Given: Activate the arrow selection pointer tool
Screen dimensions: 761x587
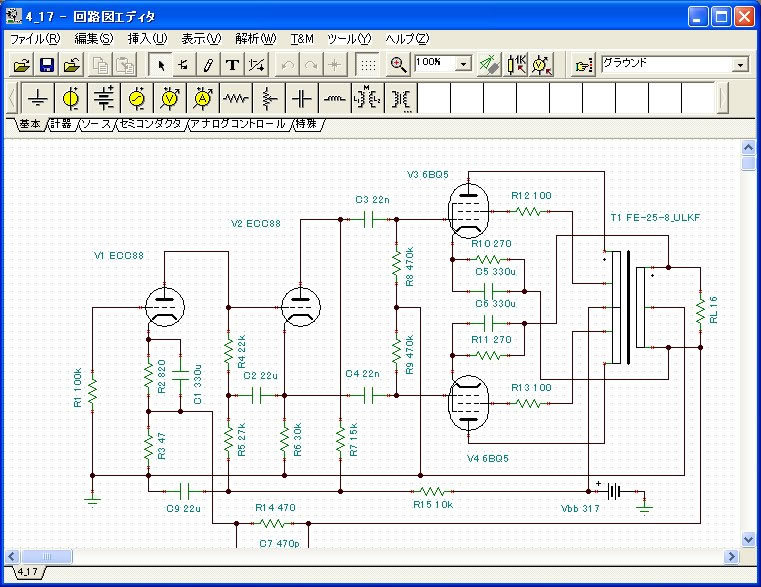Looking at the screenshot, I should (161, 65).
